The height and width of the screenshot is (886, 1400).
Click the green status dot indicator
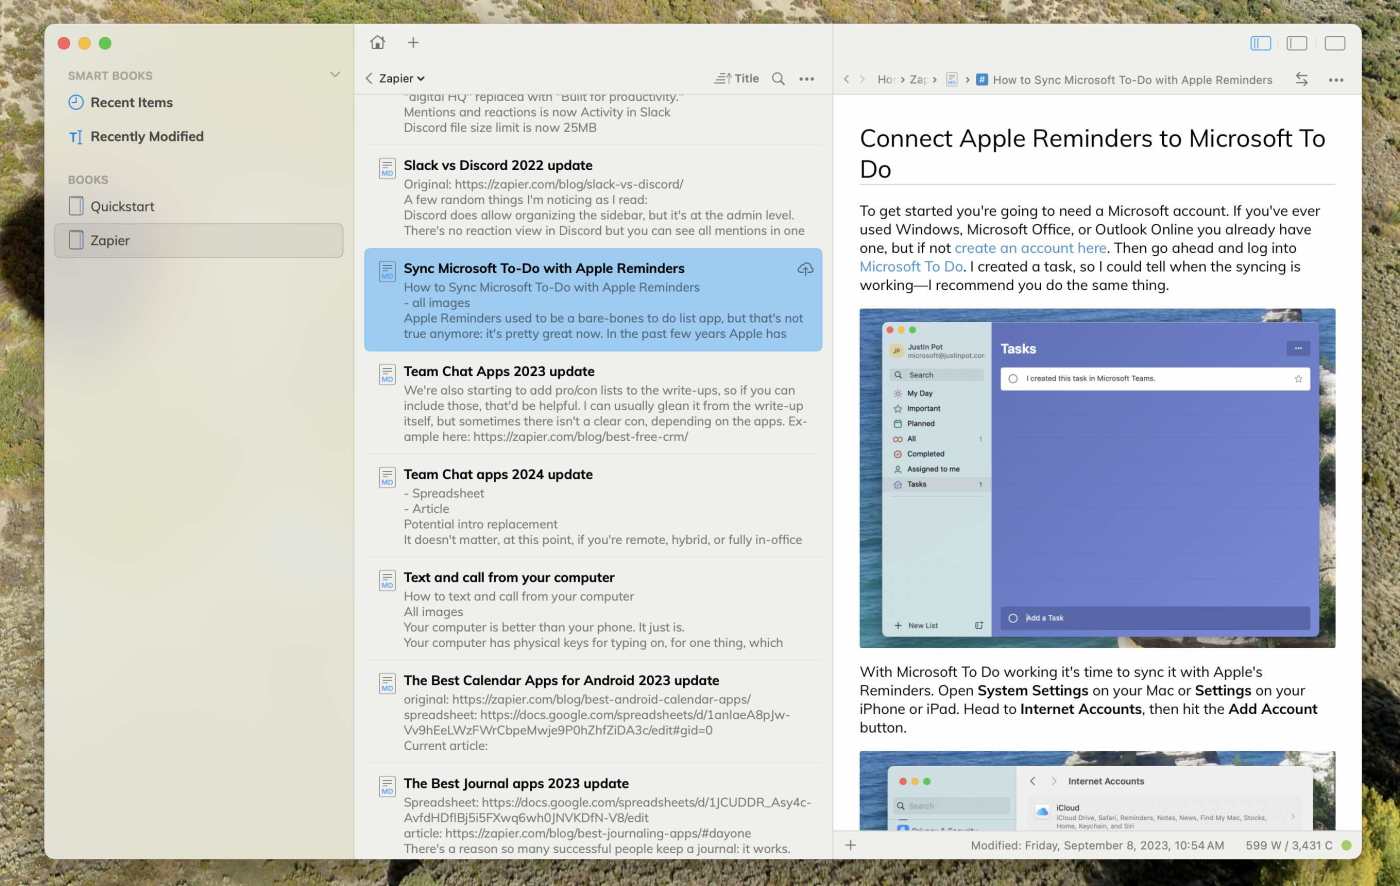(1346, 845)
